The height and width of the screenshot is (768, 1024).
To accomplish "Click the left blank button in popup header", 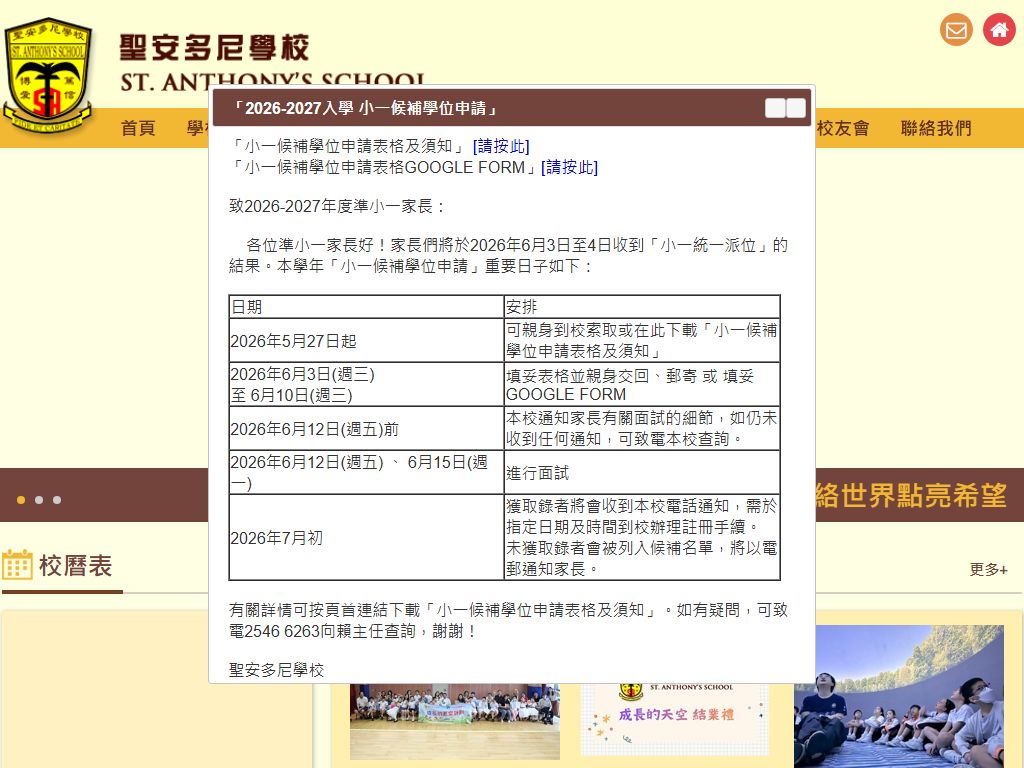I will 775,108.
